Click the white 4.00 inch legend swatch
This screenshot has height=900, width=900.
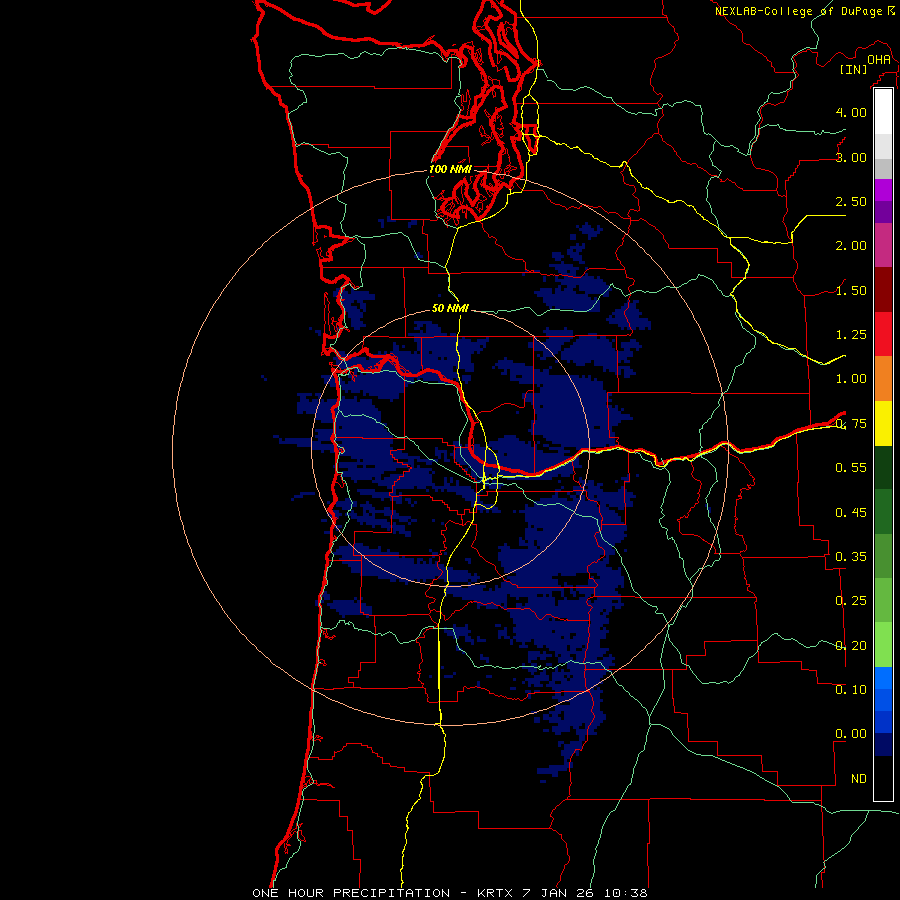point(883,112)
